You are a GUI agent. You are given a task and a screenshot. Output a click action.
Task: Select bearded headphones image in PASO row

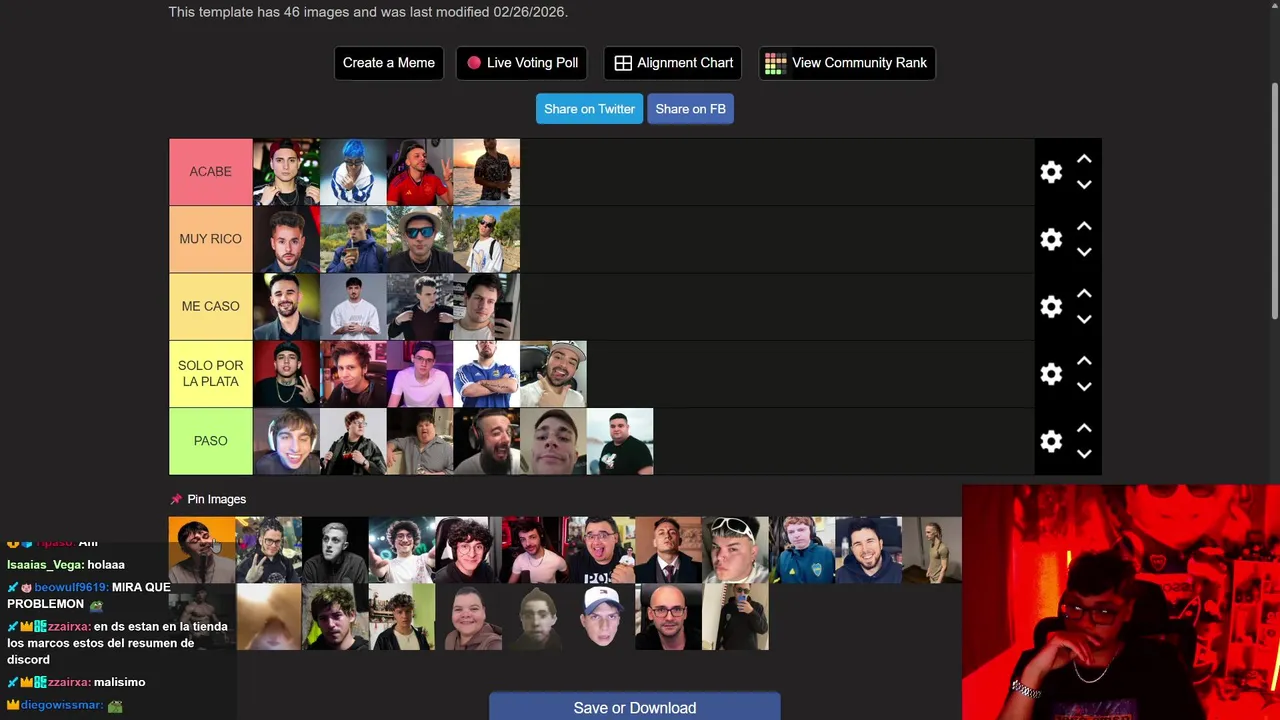coord(486,441)
